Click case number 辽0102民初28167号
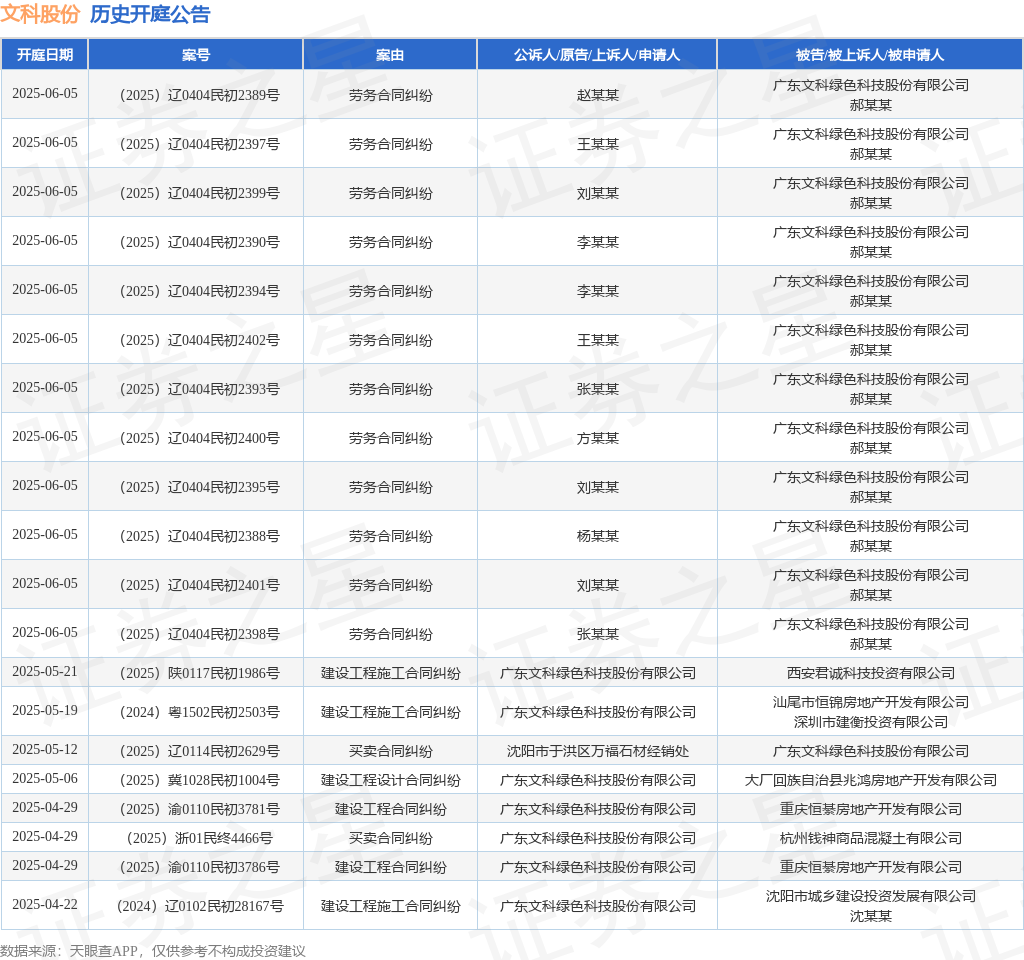Image resolution: width=1024 pixels, height=960 pixels. (200, 906)
